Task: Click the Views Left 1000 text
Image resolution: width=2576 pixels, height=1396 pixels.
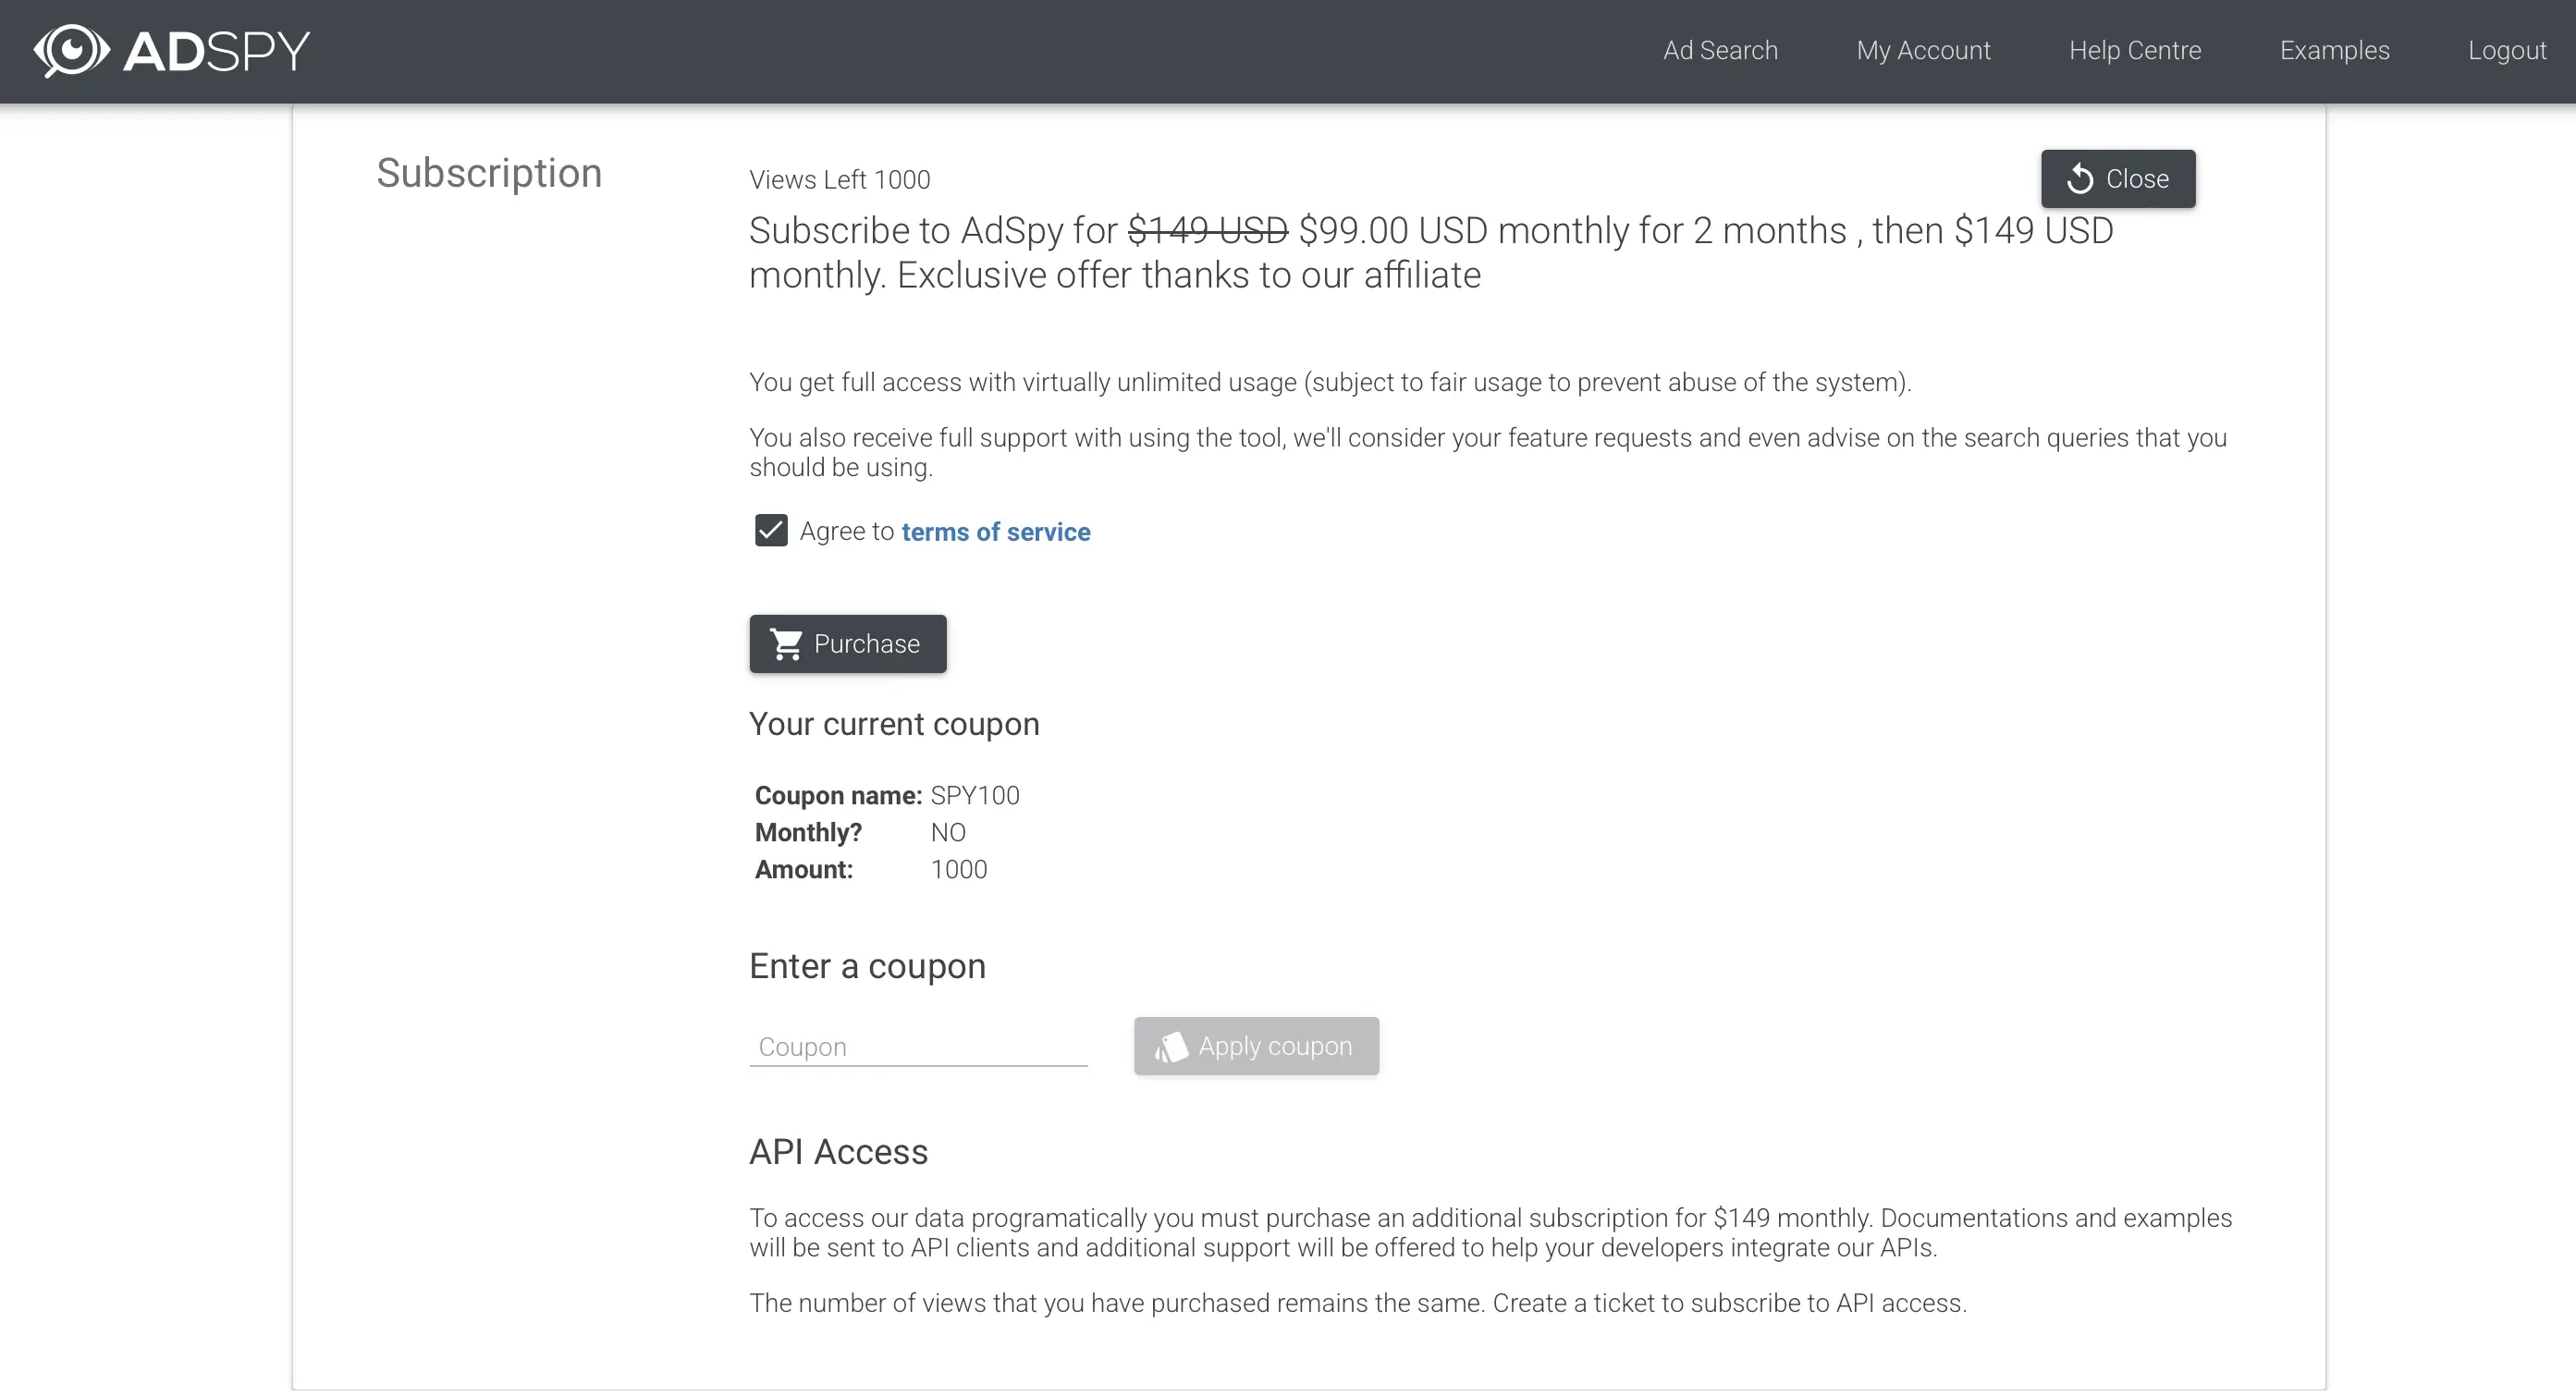Action: (839, 180)
